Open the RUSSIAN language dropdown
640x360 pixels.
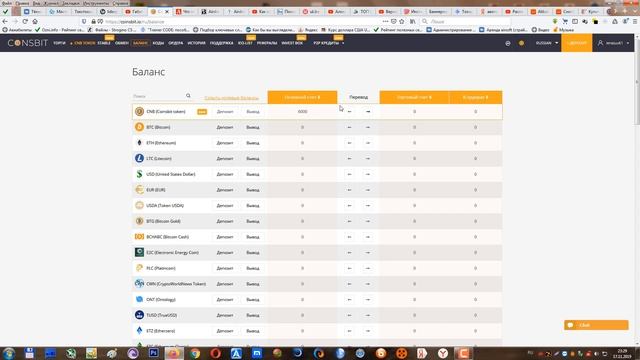point(547,43)
